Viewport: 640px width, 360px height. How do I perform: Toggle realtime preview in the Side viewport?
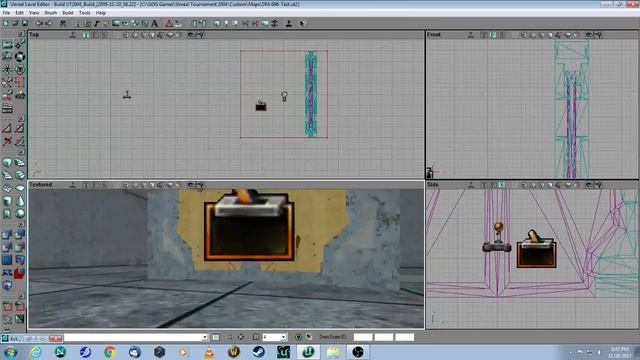[471, 185]
